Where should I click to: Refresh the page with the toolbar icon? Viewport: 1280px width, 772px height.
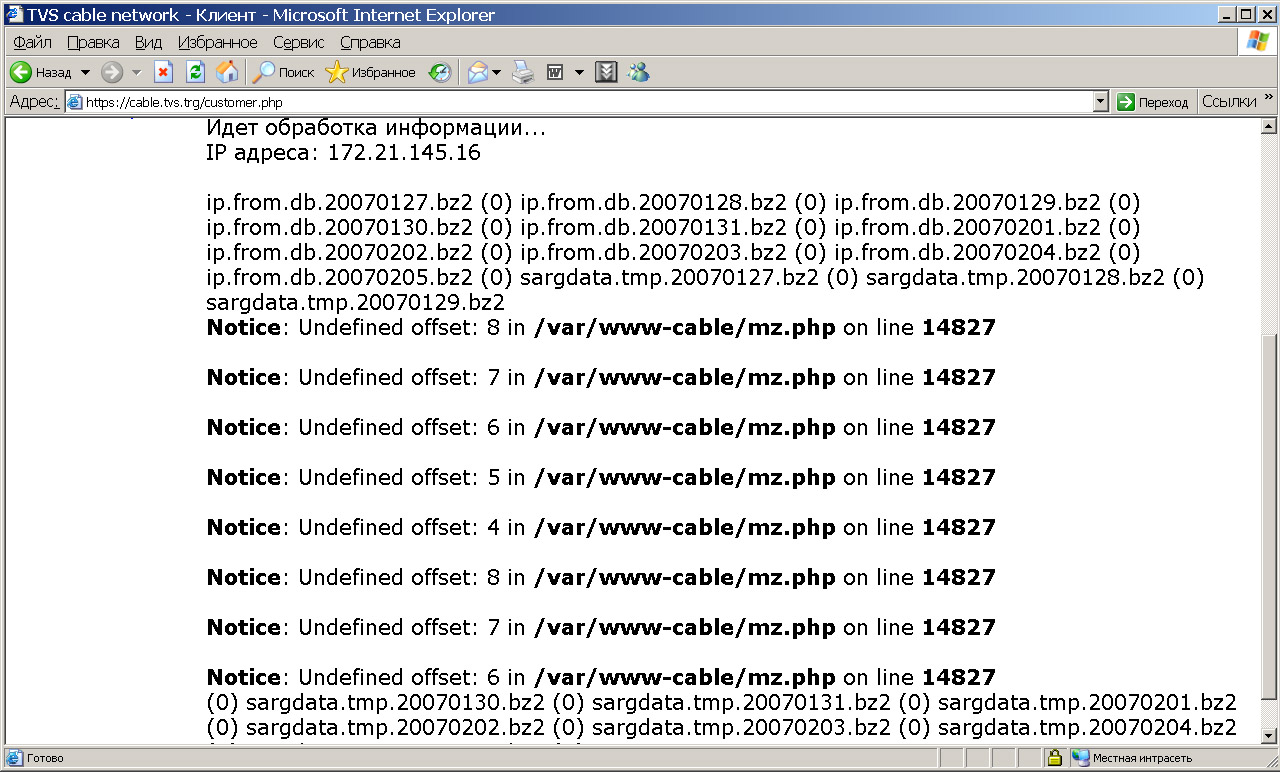tap(196, 72)
